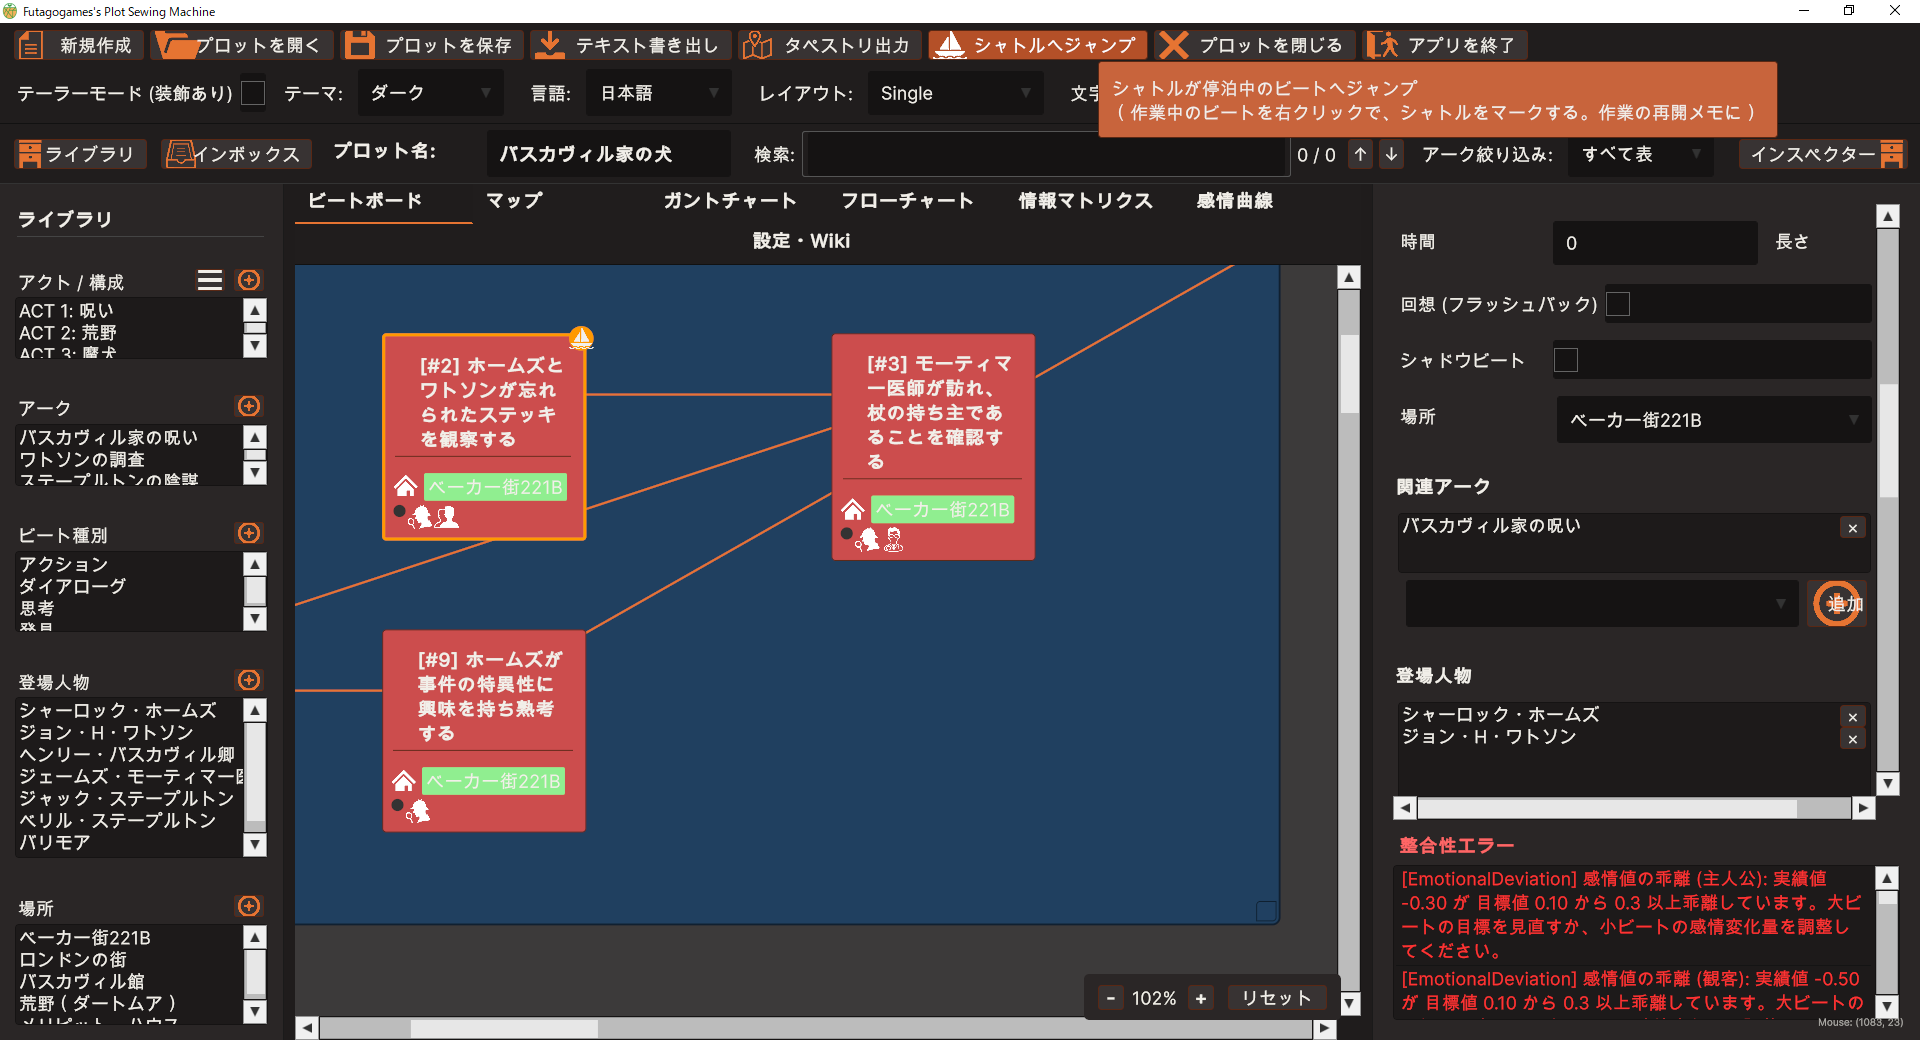
Task: Click ベーカー街221B tag on beat #9
Action: pos(494,781)
